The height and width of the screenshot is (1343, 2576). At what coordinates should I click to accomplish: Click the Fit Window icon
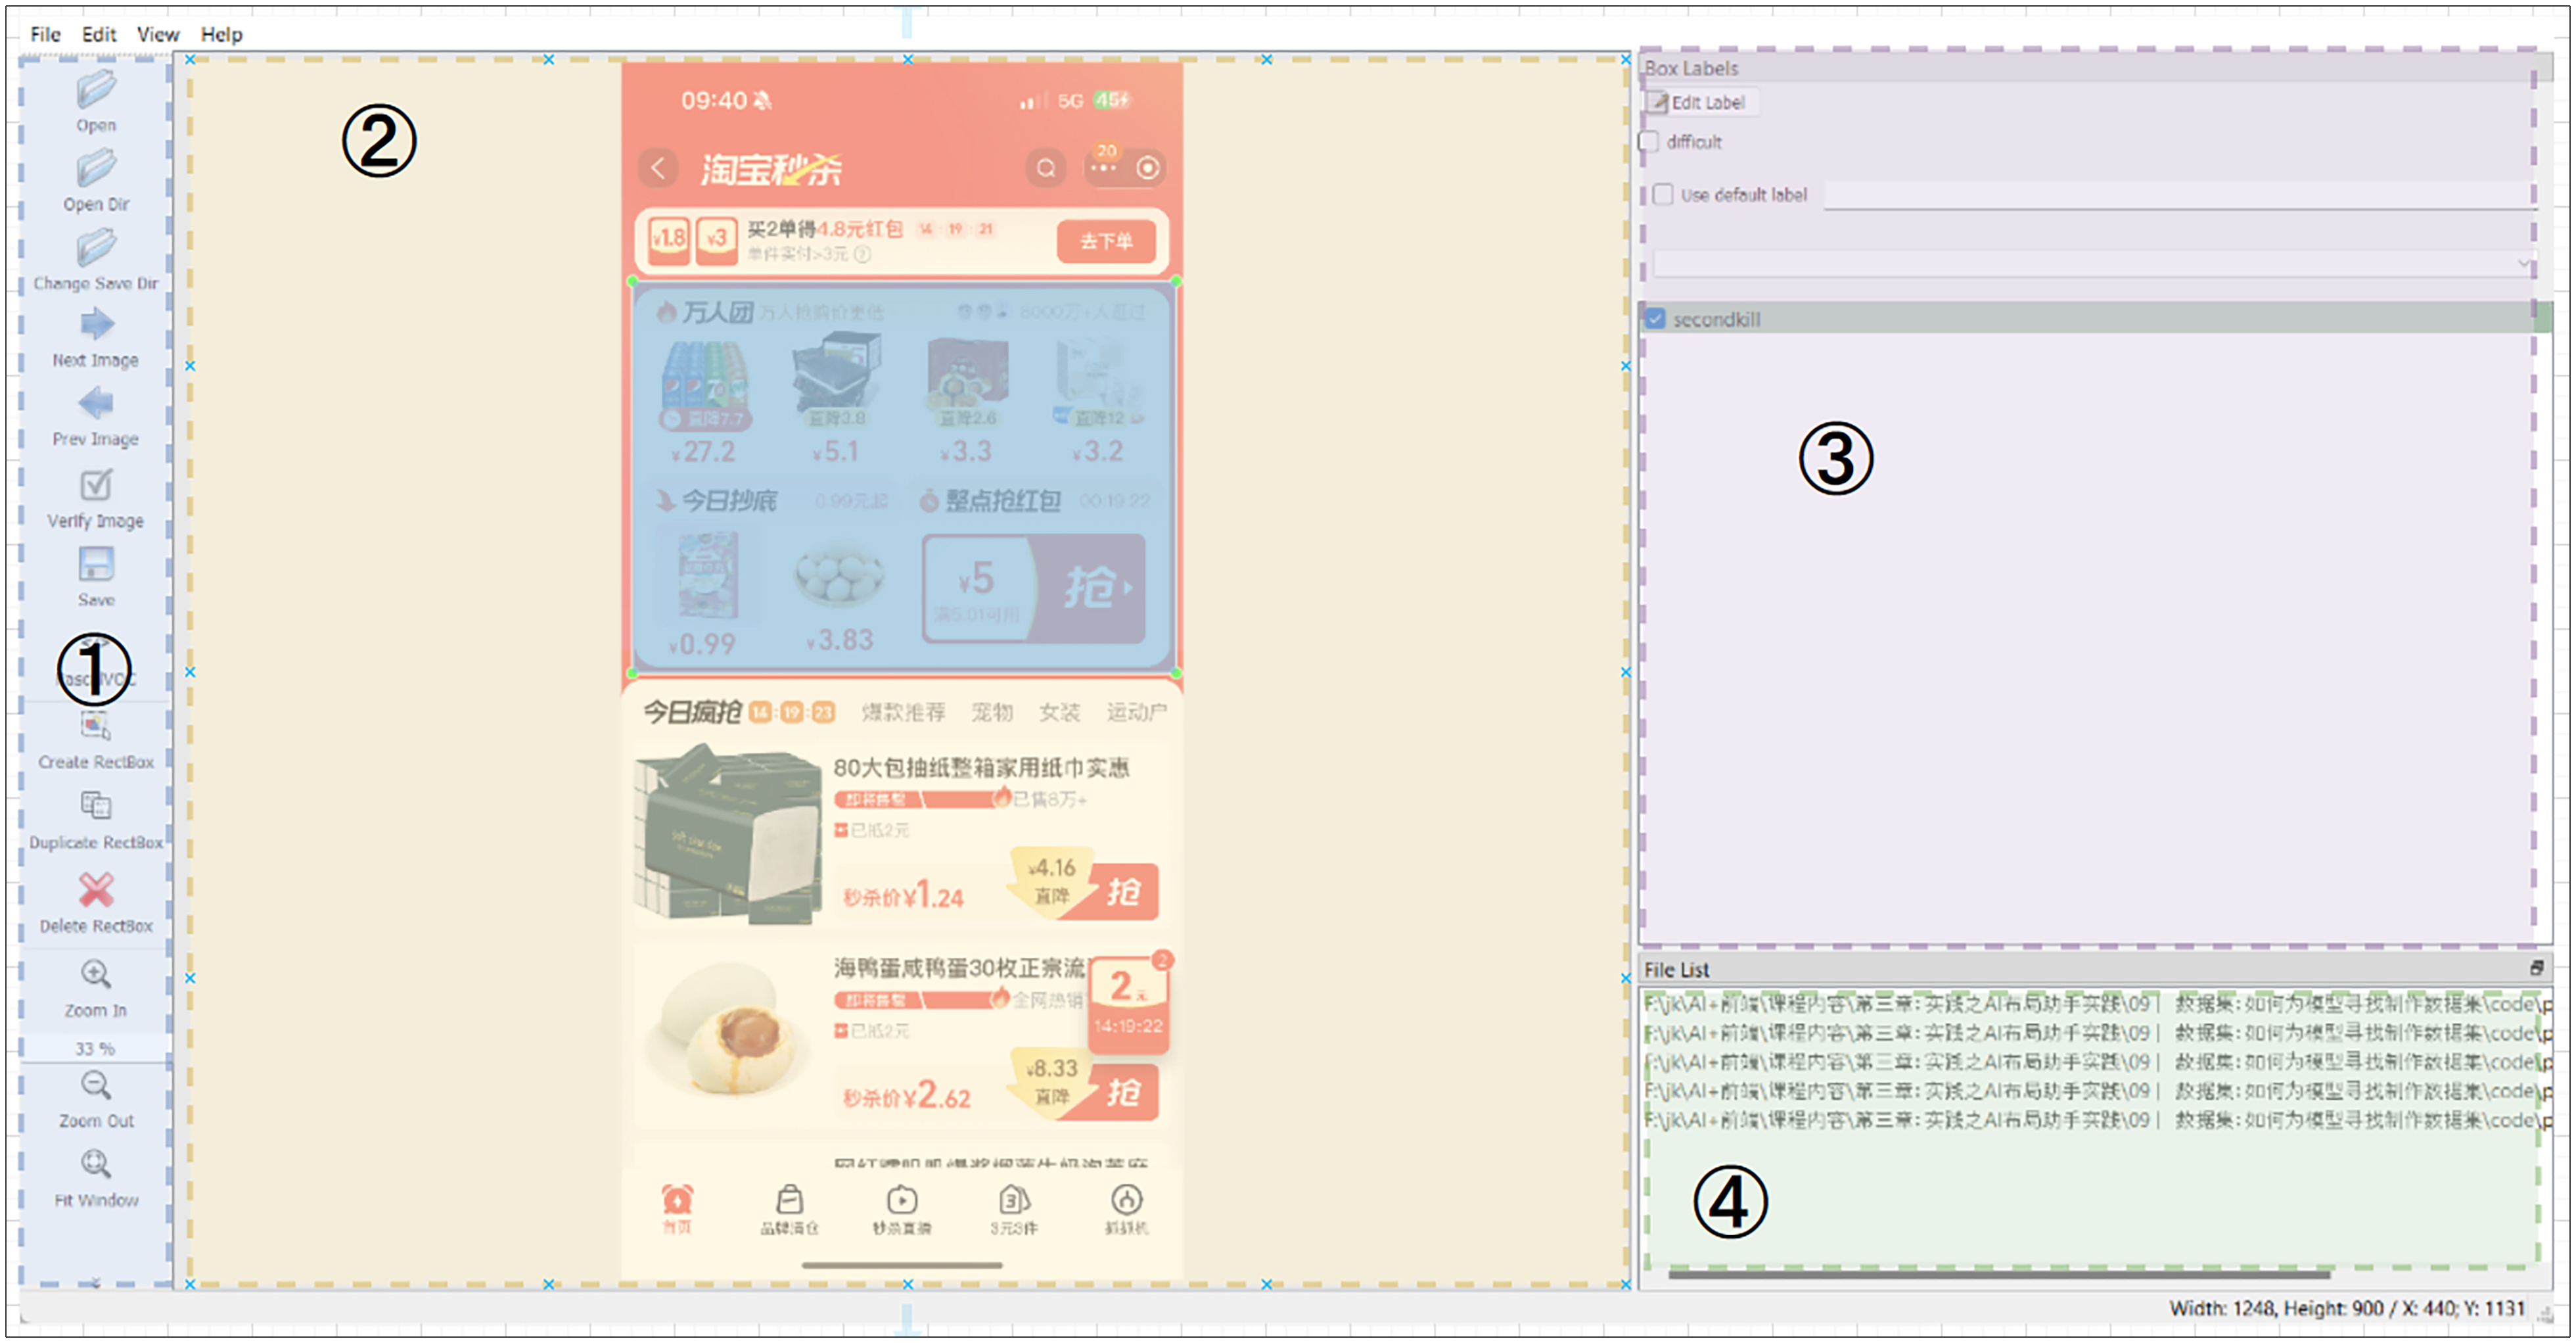pyautogui.click(x=96, y=1164)
